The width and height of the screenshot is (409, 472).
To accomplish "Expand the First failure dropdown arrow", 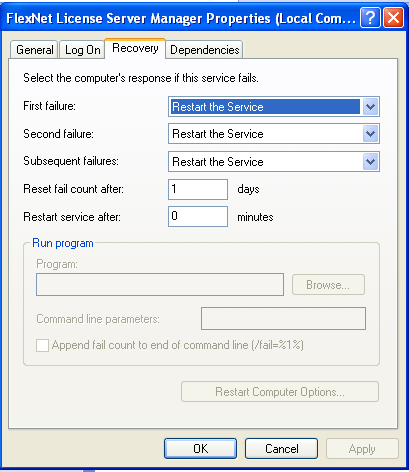I will click(370, 107).
